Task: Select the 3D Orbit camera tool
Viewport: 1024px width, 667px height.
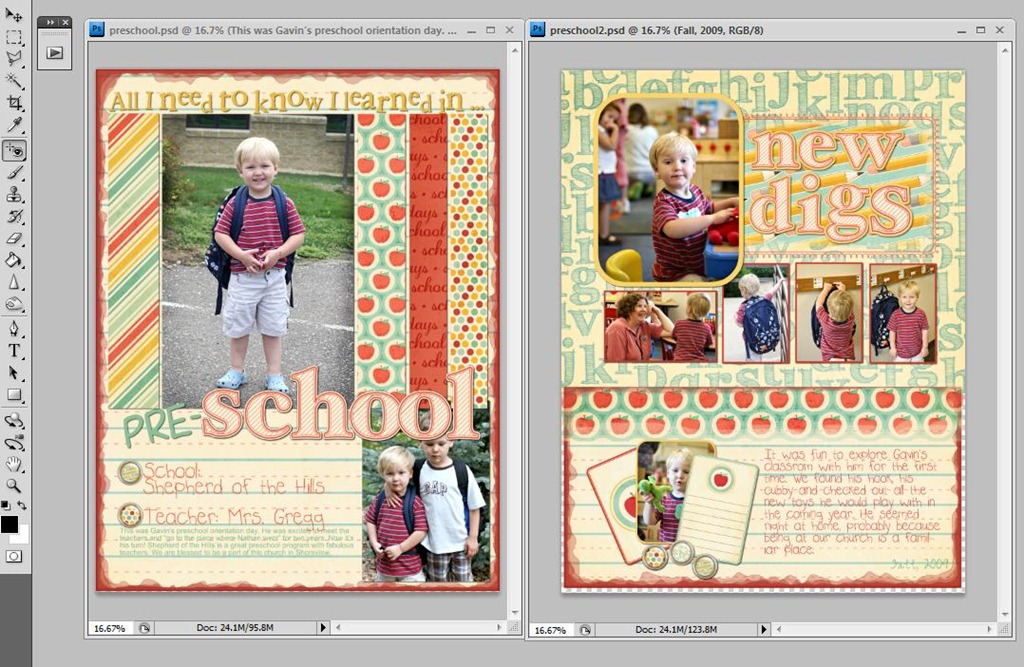Action: (14, 443)
